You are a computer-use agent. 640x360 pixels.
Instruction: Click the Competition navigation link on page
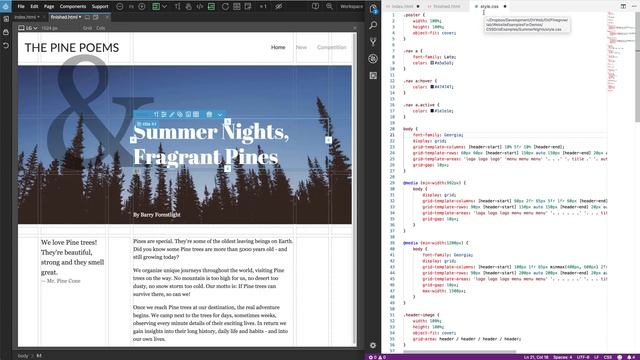click(331, 47)
